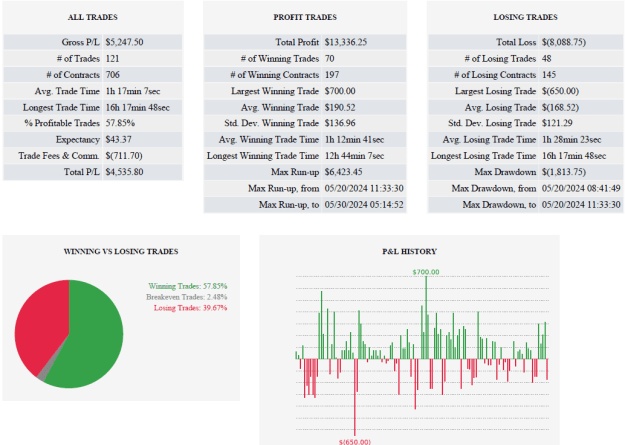Viewport: 625px width, 445px height.
Task: Click the Expectancy value $43.37
Action: [x=118, y=140]
